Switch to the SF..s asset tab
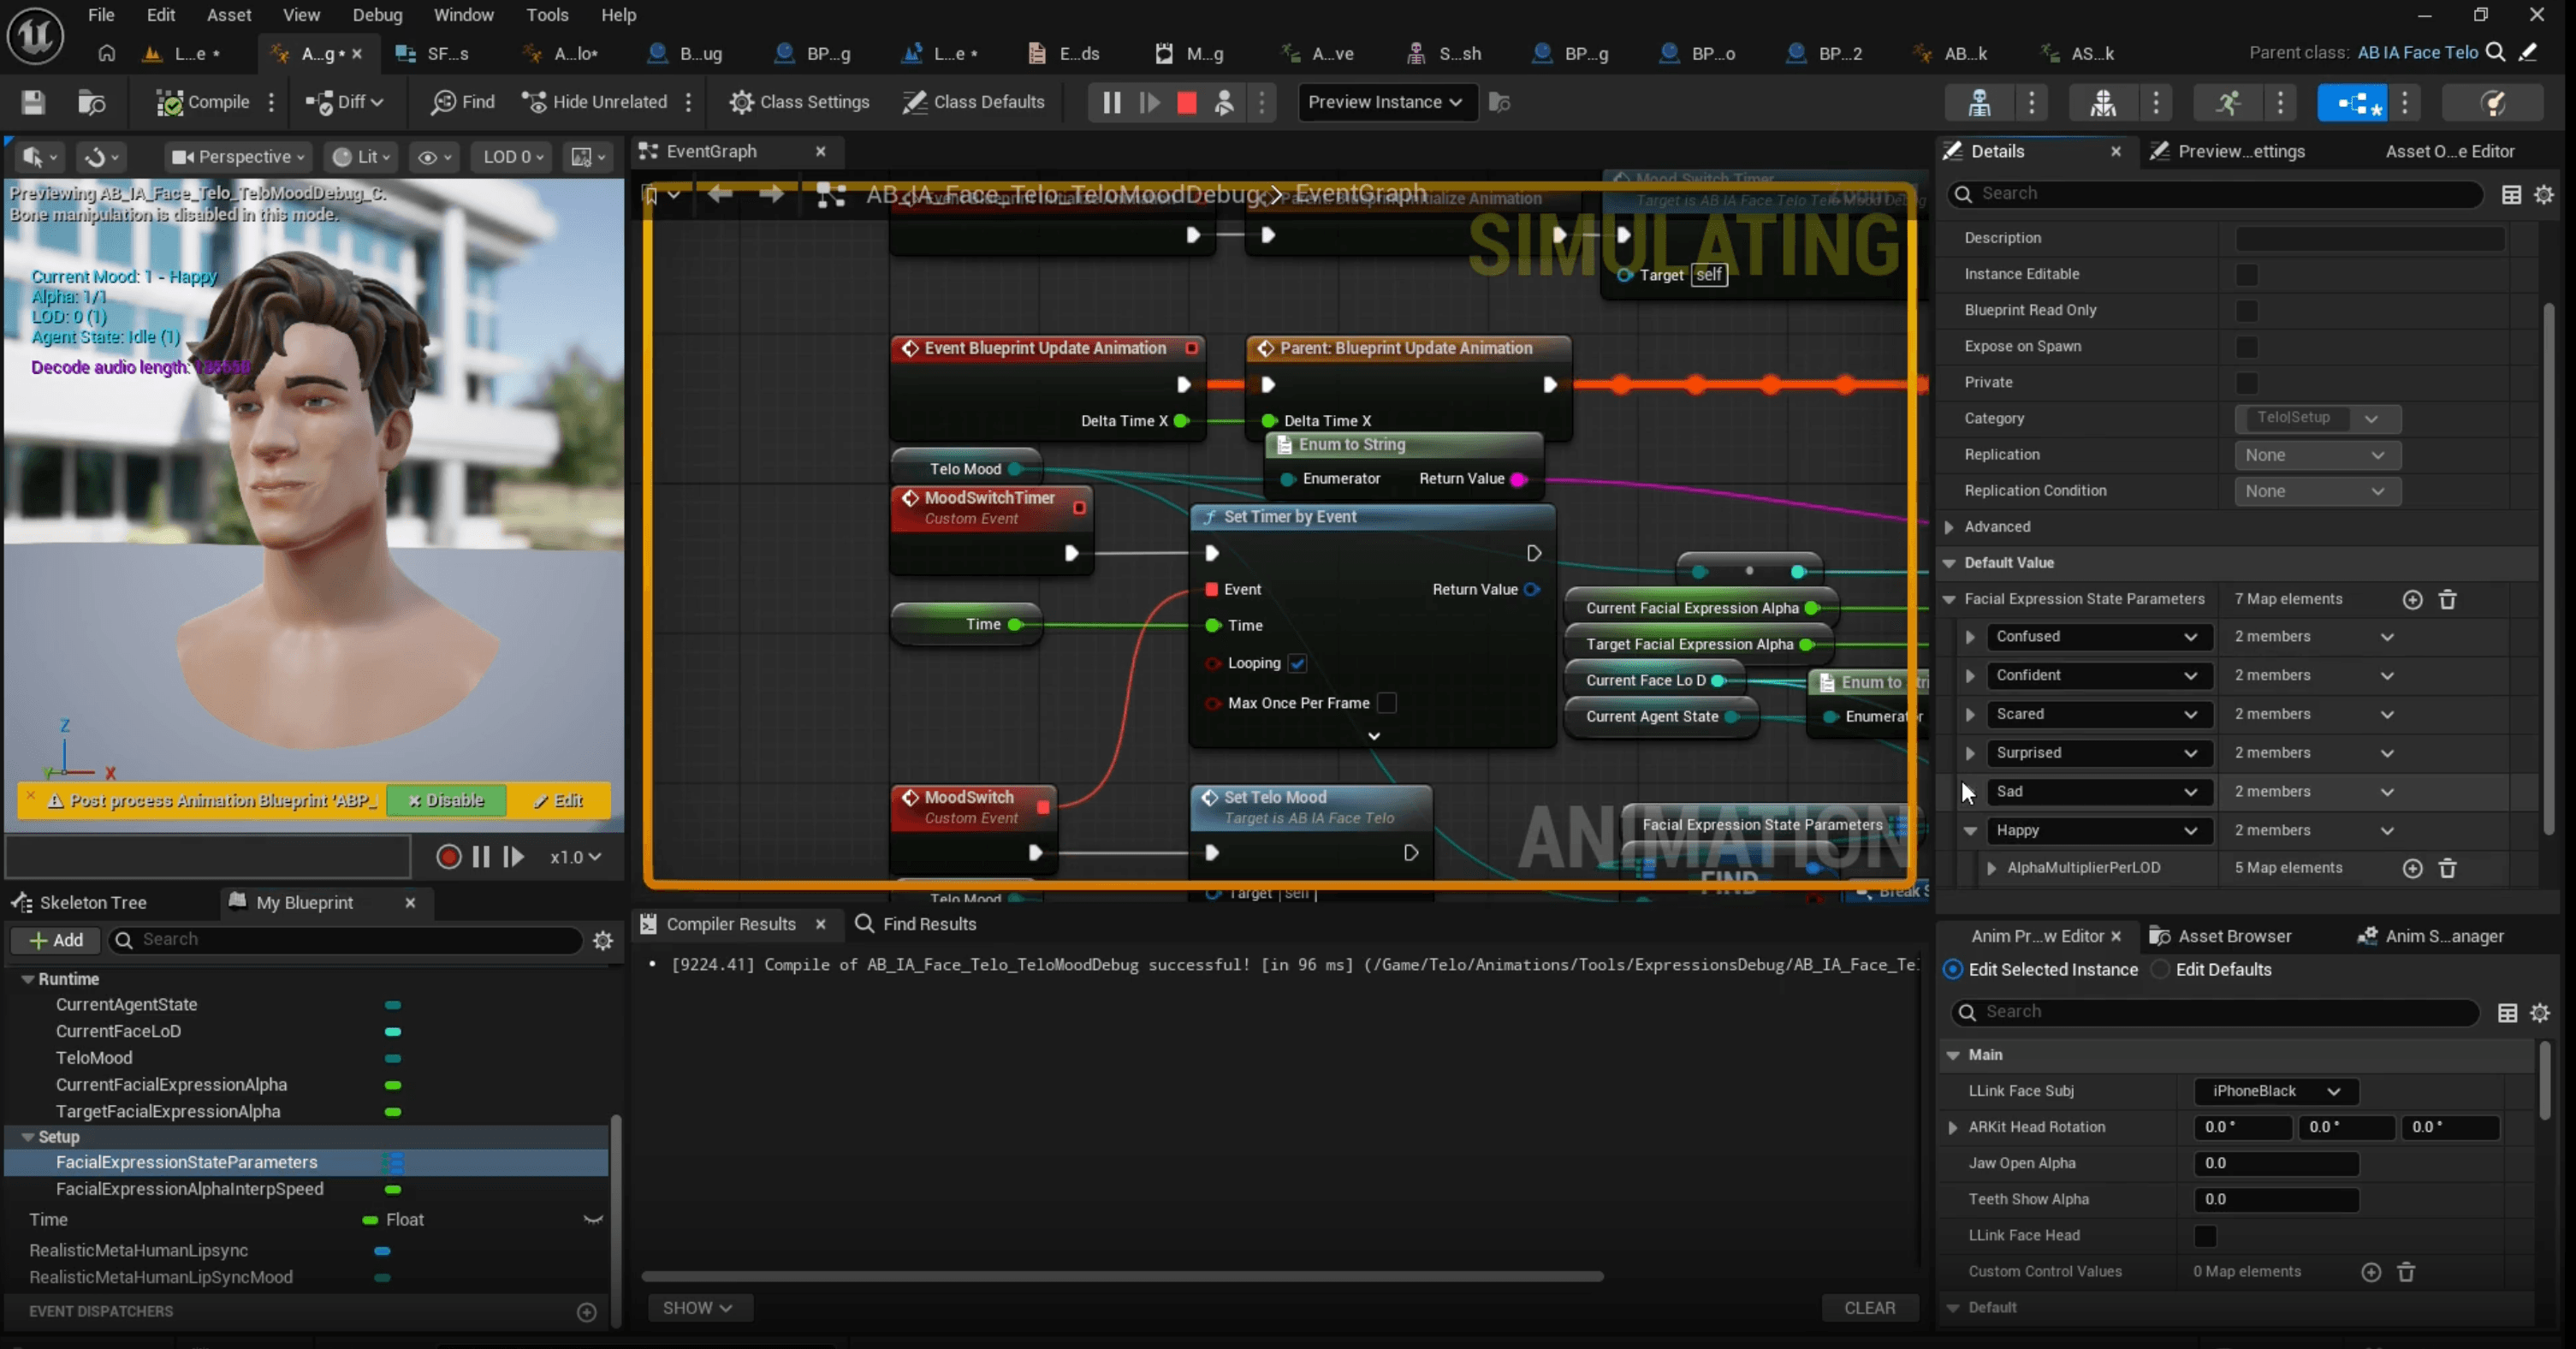Viewport: 2576px width, 1349px height. 434,53
